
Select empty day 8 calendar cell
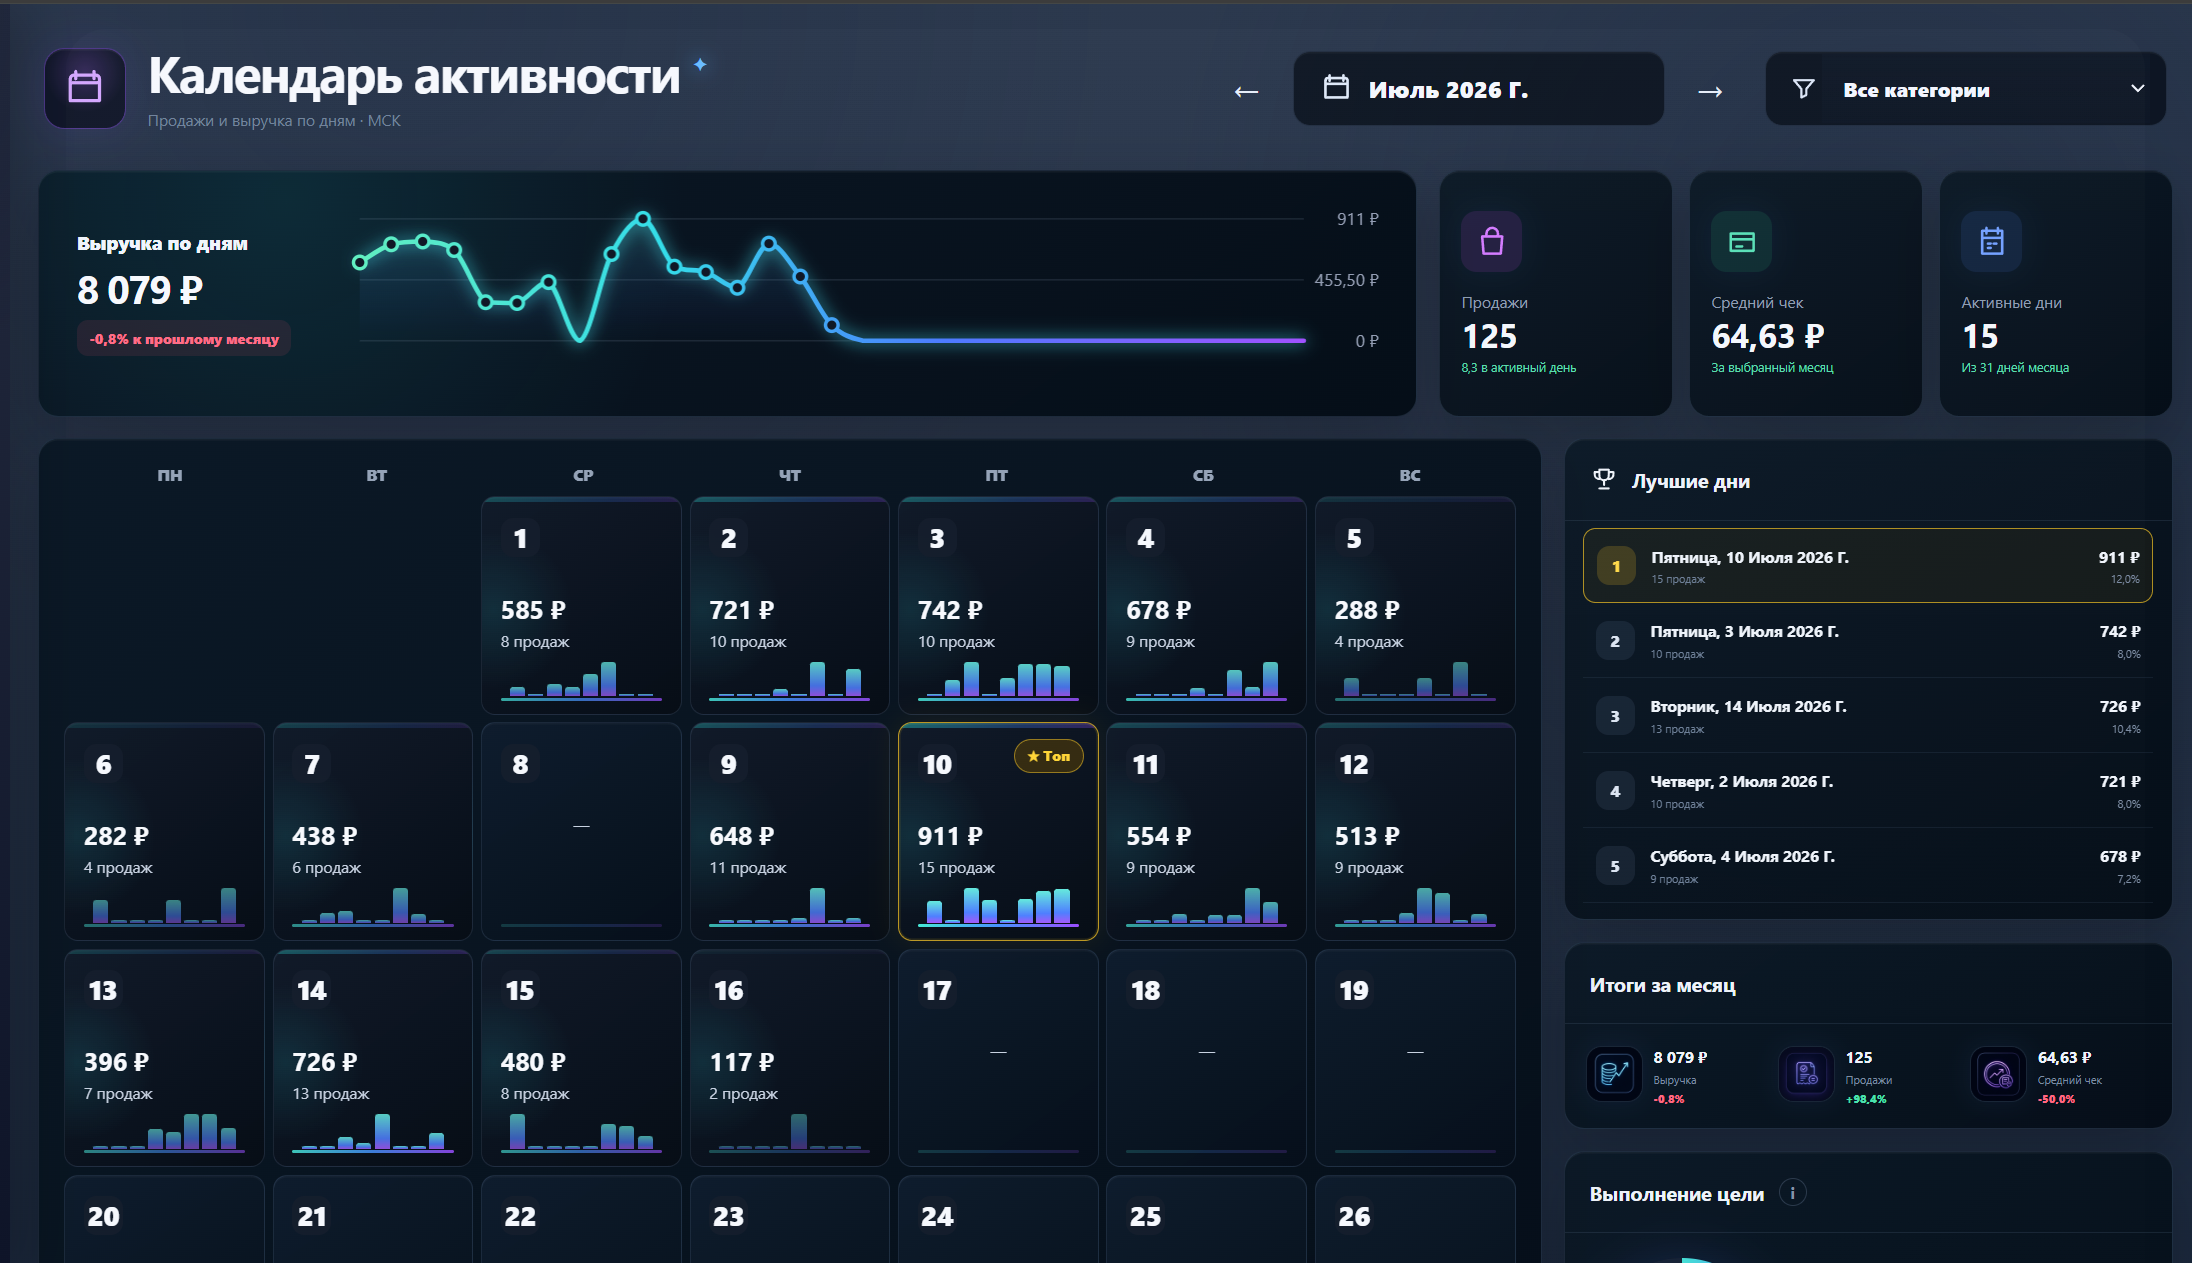coord(581,832)
